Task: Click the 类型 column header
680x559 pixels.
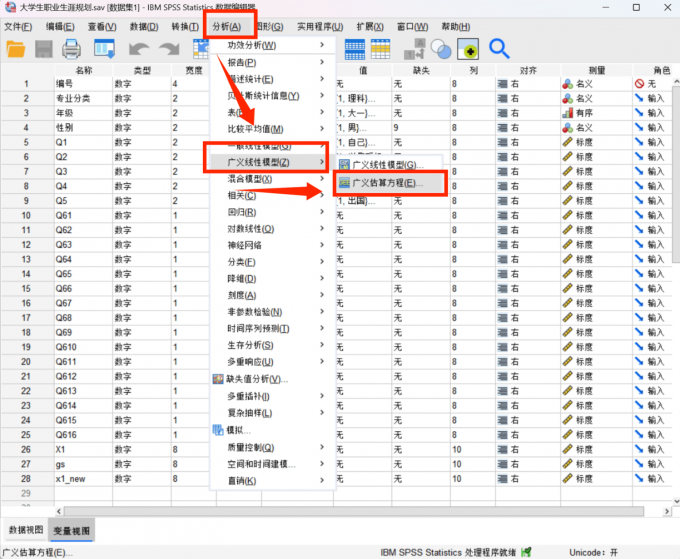Action: coord(142,70)
